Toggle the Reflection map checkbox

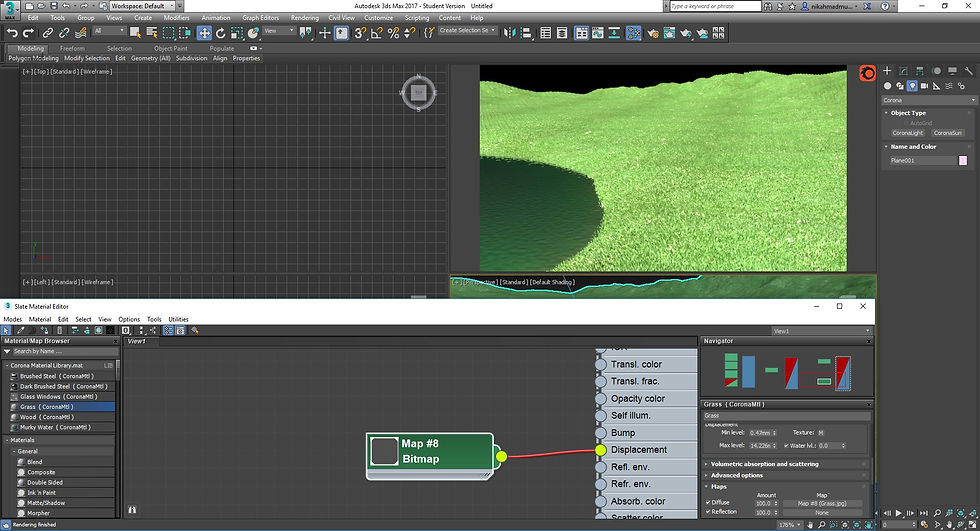708,512
